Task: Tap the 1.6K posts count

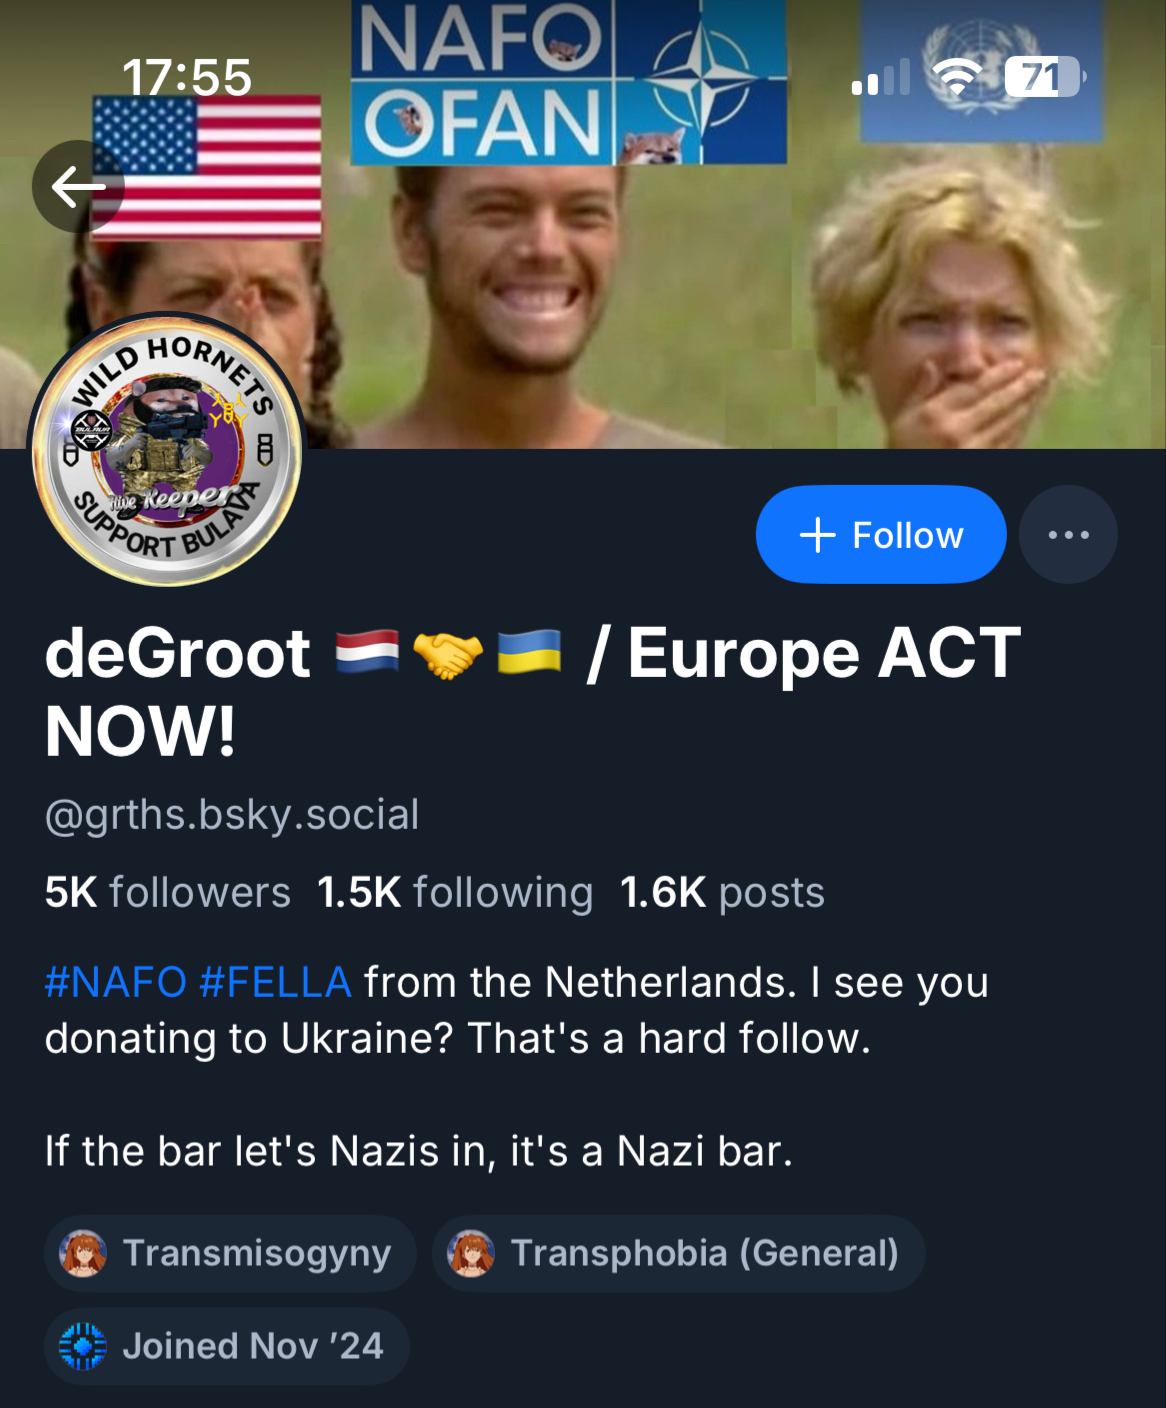Action: 722,892
